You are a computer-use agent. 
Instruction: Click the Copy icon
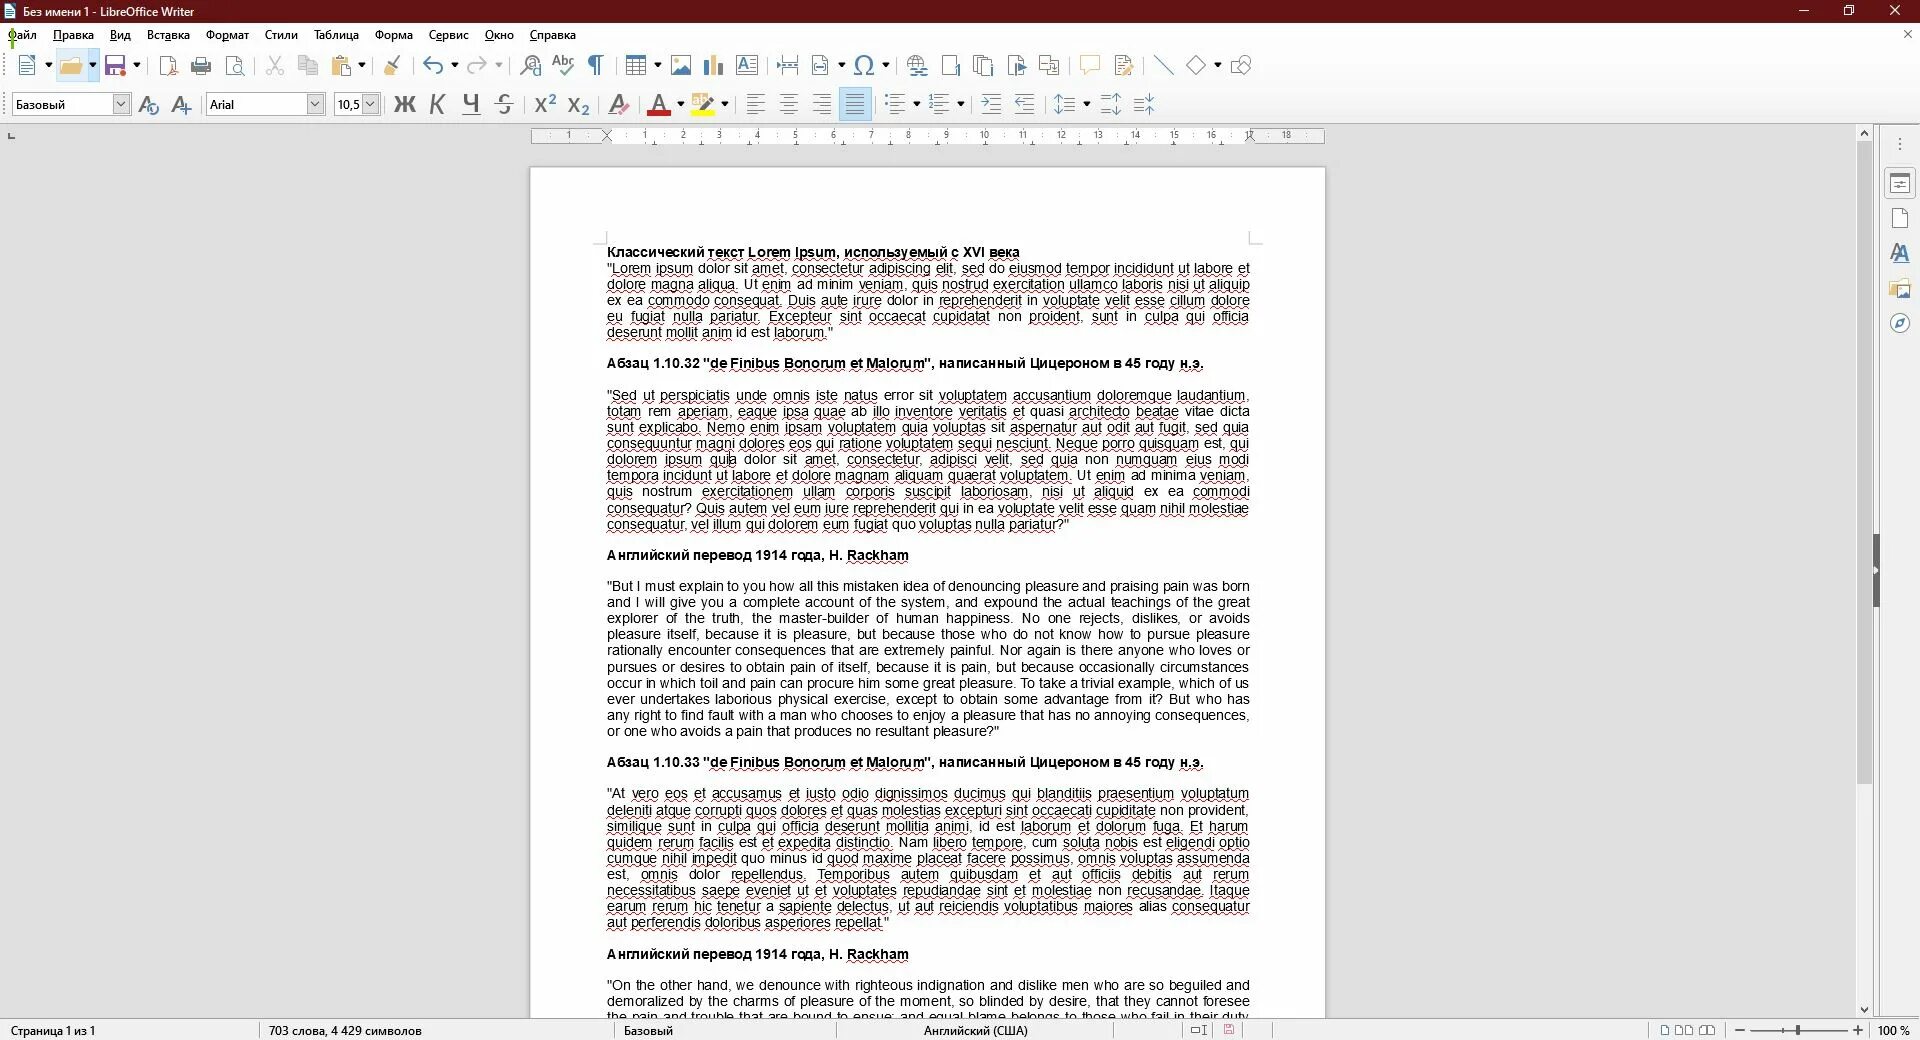pos(308,66)
